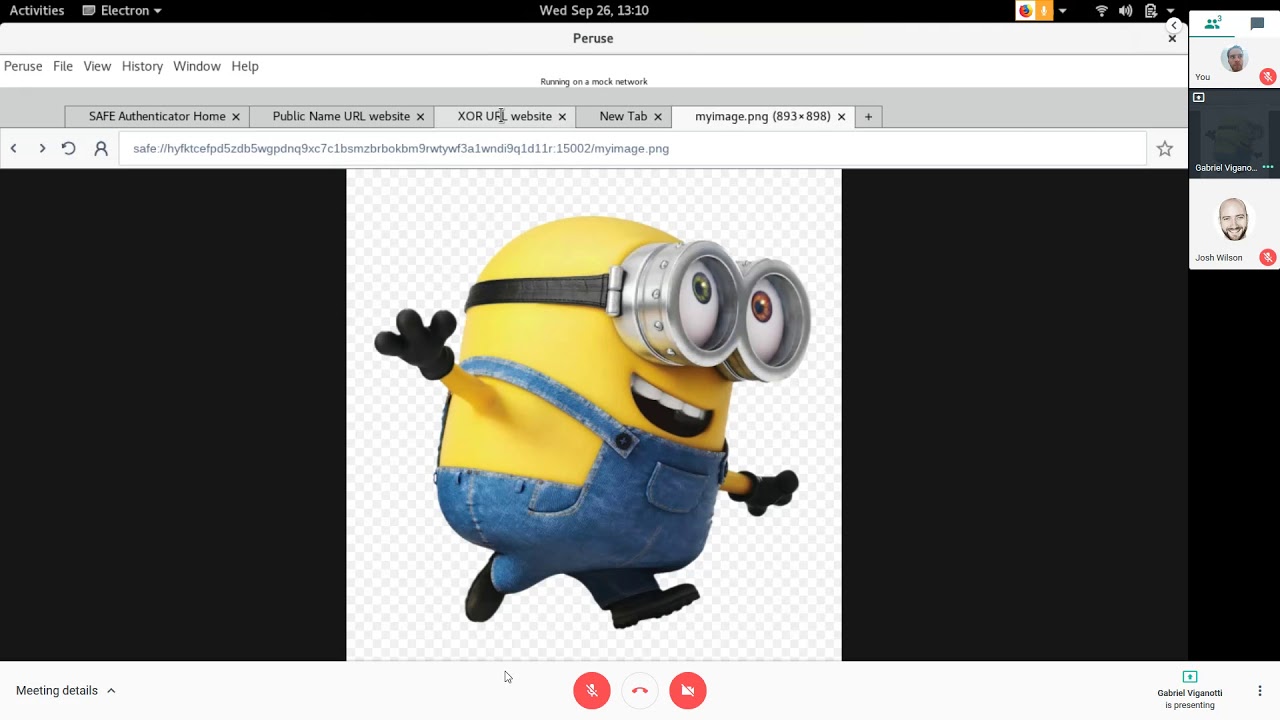
Task: Toggle the camera on or off
Action: click(x=688, y=690)
